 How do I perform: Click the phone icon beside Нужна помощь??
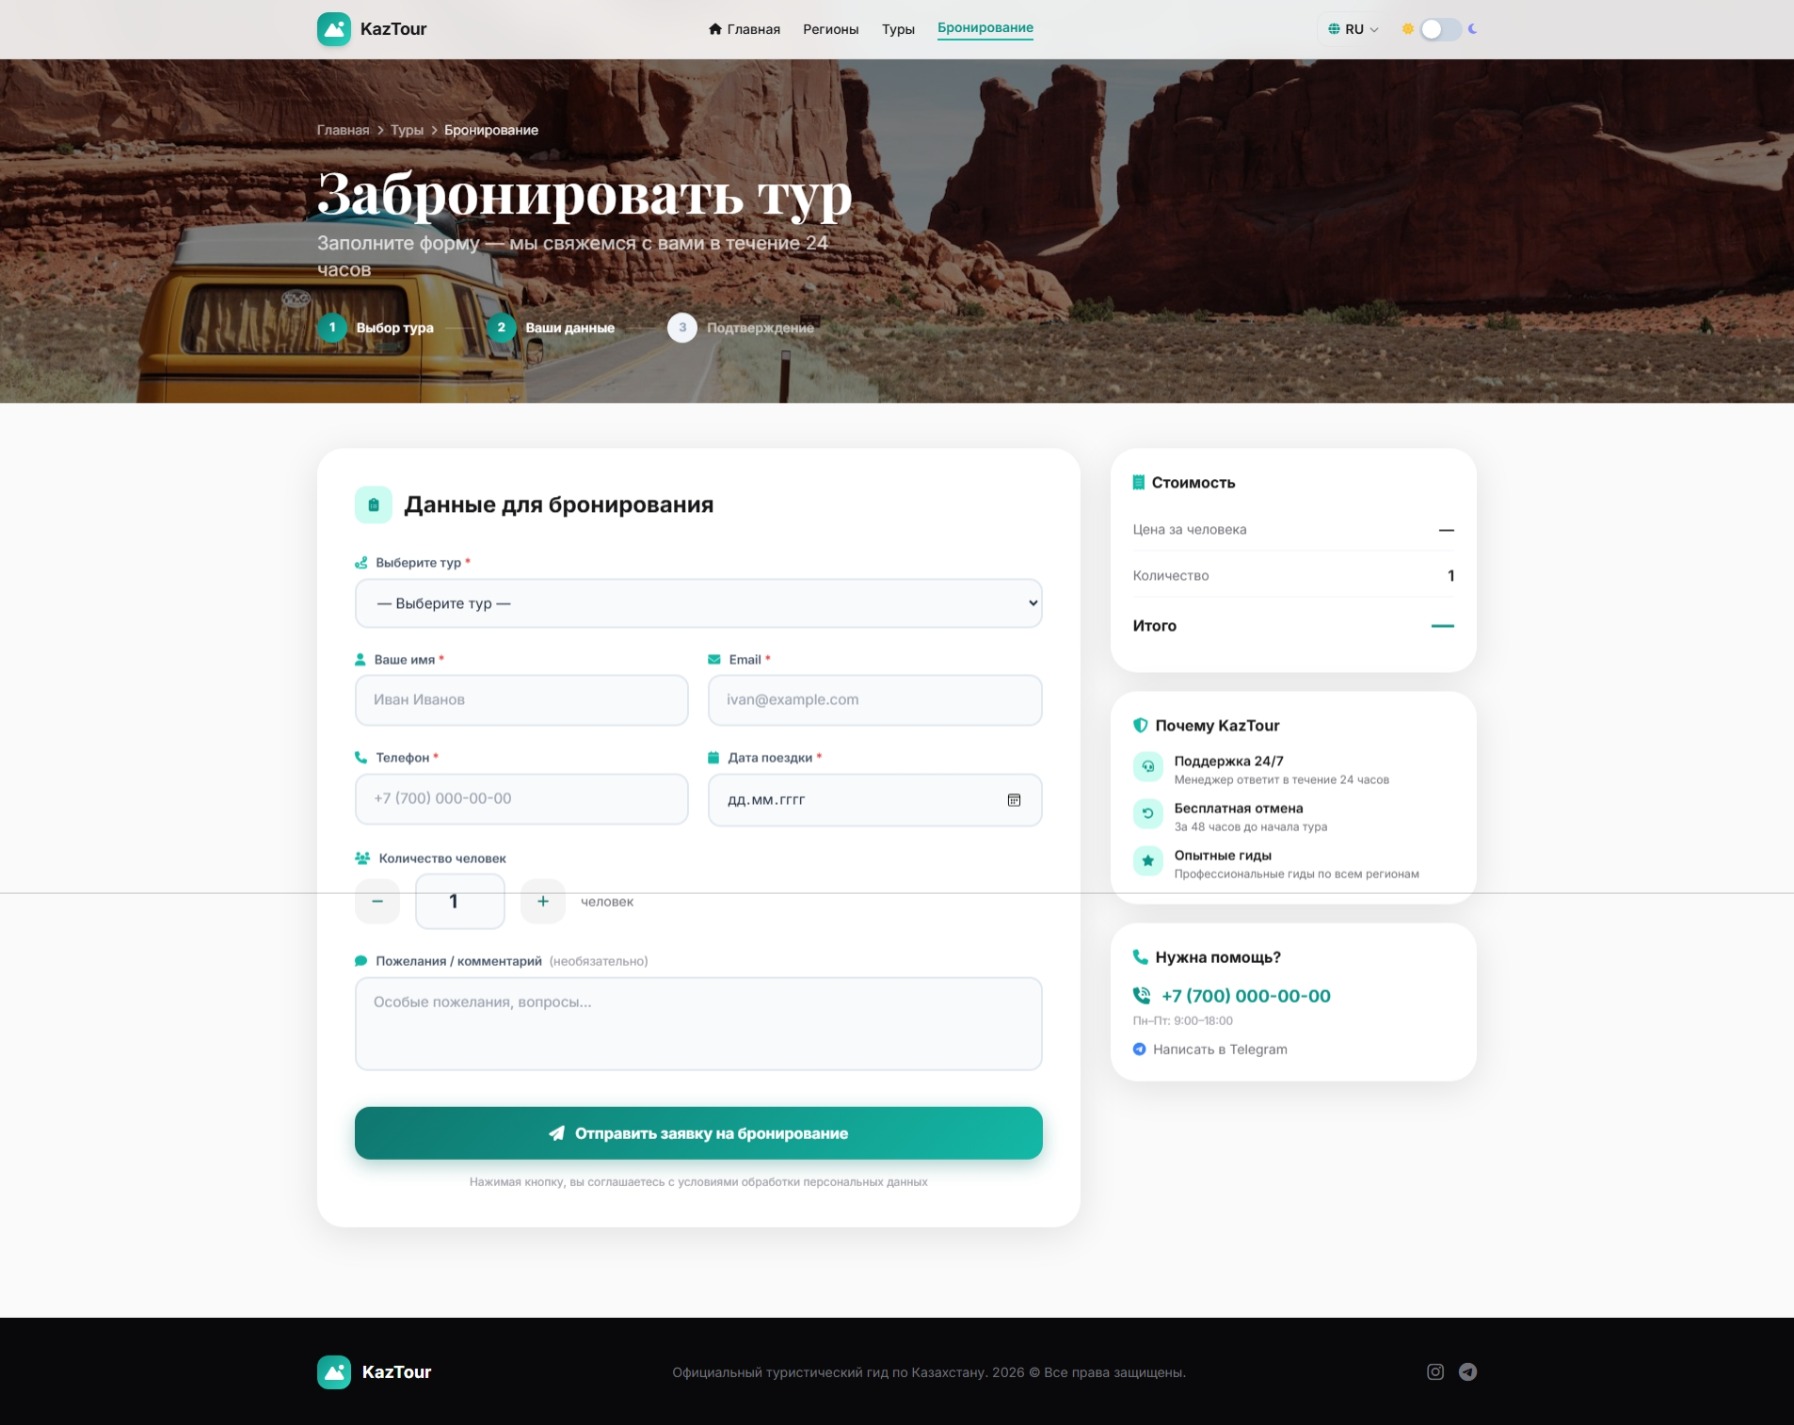[1140, 957]
